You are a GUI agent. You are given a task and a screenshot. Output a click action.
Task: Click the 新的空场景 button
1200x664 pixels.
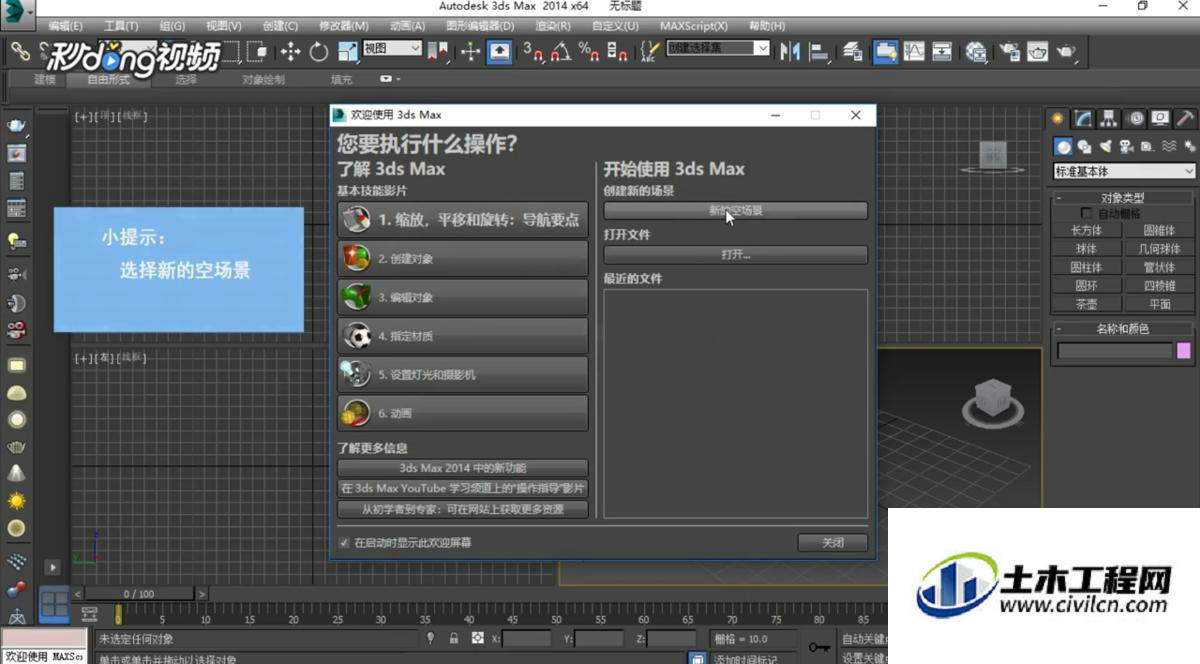pos(735,211)
